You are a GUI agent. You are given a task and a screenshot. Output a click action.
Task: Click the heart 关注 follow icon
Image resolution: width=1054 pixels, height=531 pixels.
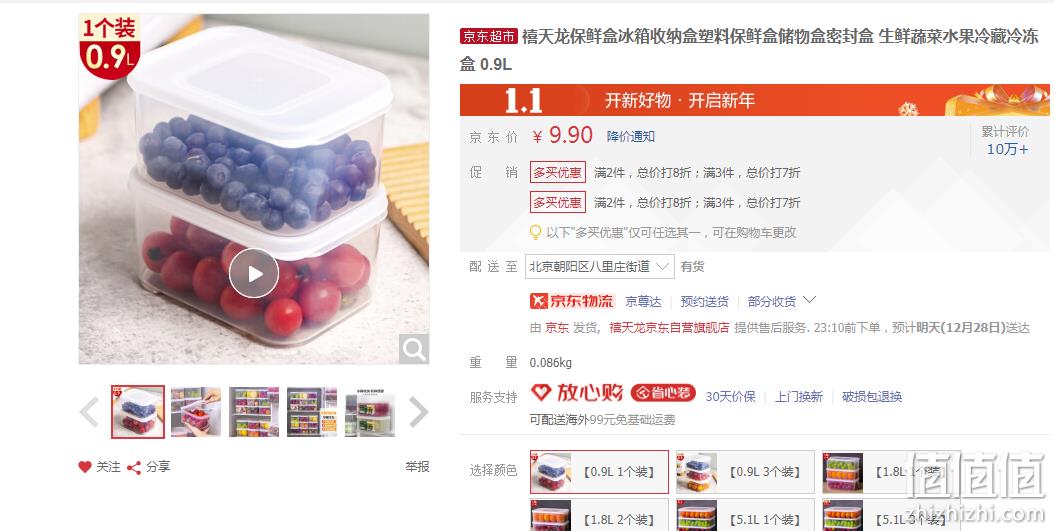pyautogui.click(x=85, y=466)
